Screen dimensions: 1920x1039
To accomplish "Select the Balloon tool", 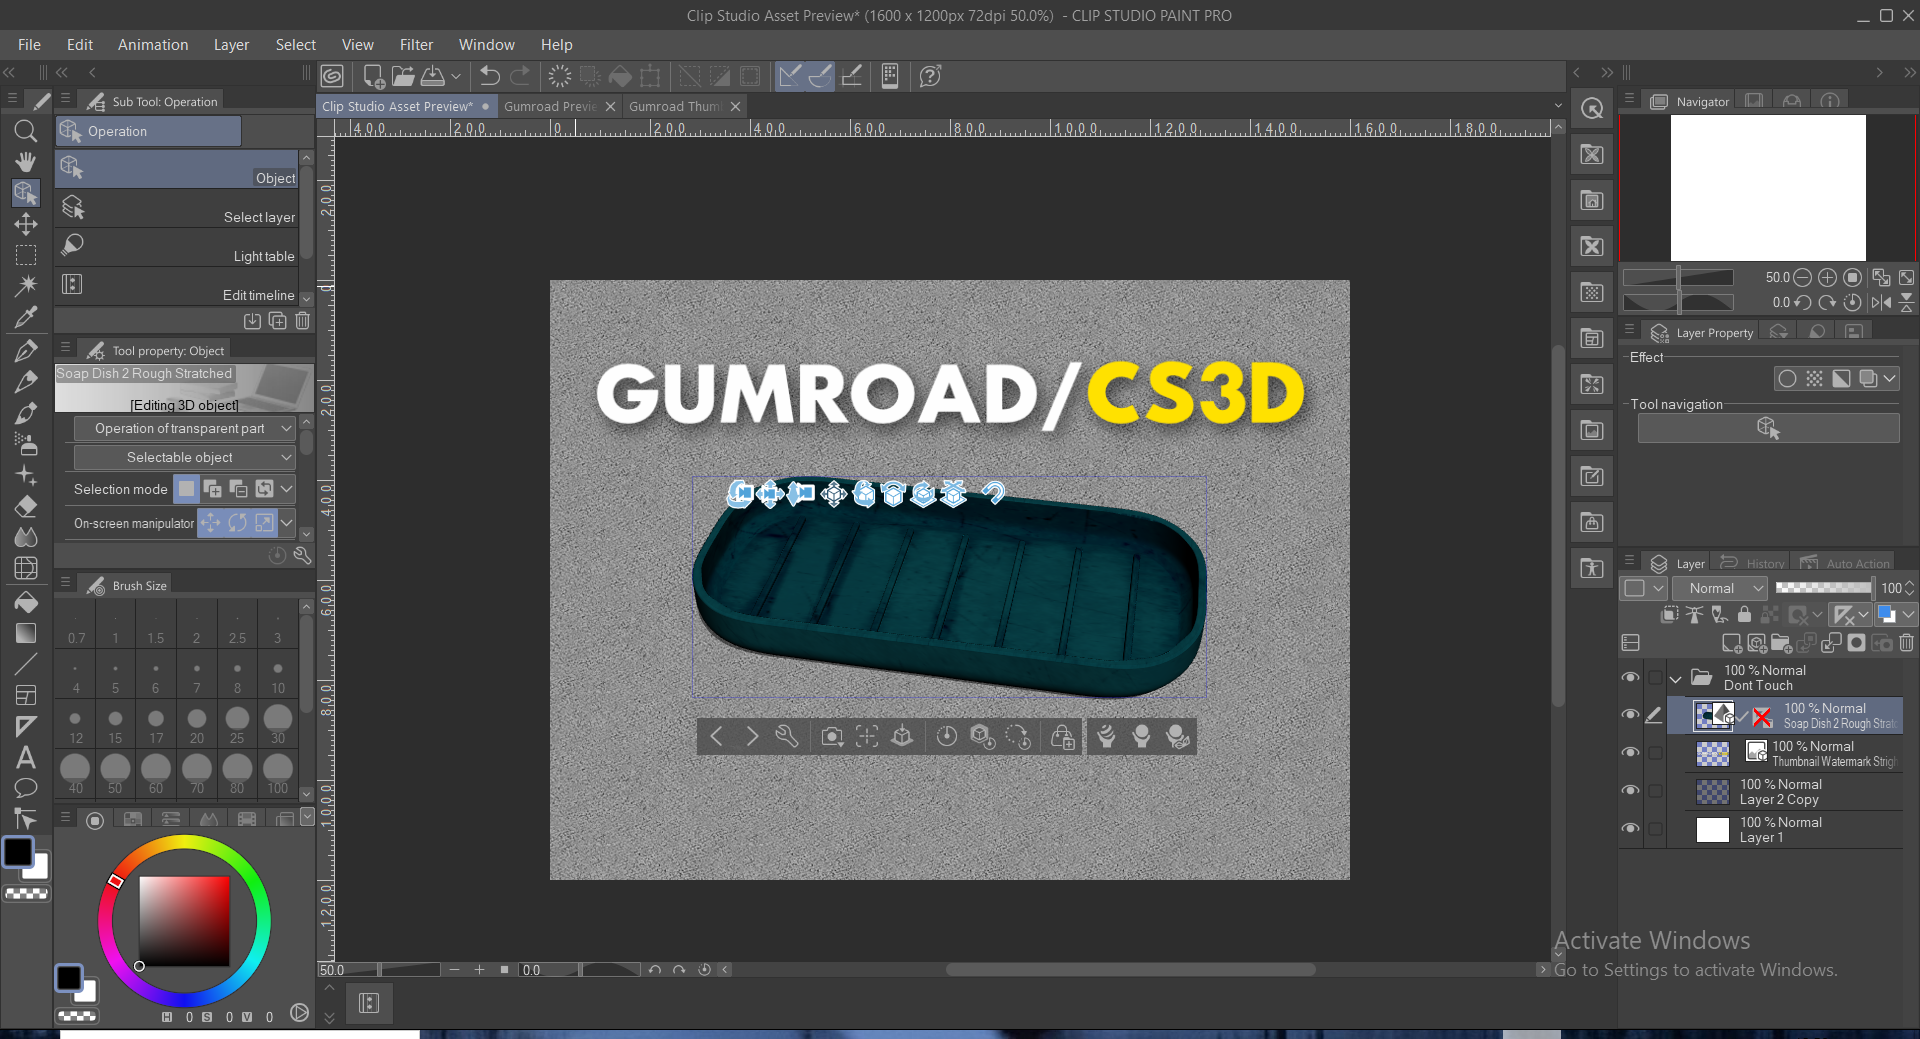I will (26, 788).
